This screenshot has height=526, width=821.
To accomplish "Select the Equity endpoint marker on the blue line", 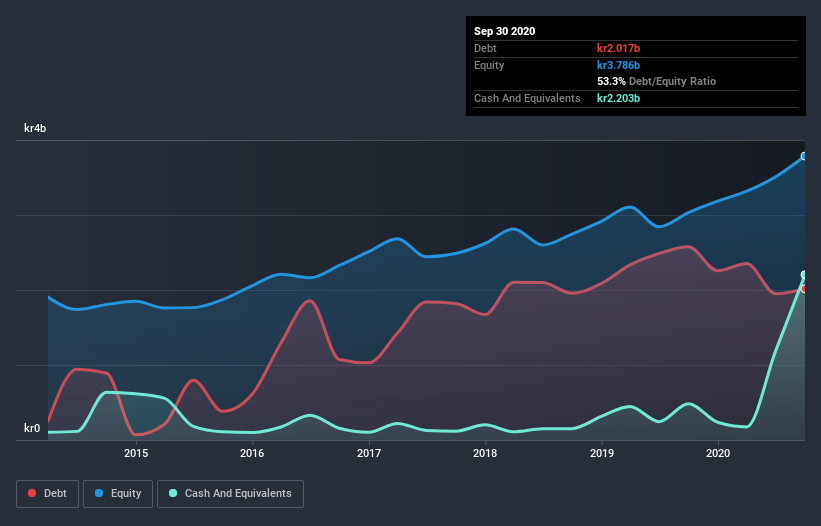I will point(804,156).
